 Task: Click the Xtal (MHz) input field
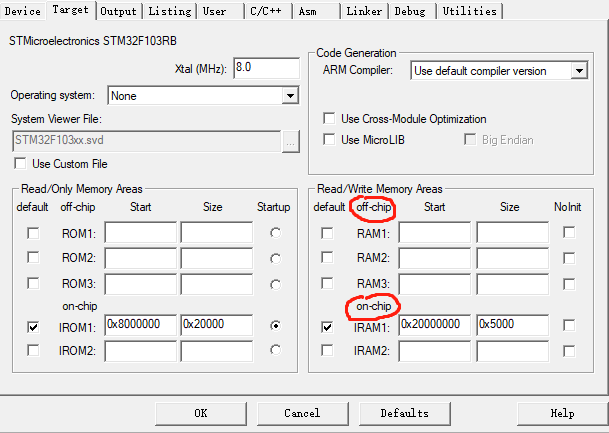click(x=266, y=68)
